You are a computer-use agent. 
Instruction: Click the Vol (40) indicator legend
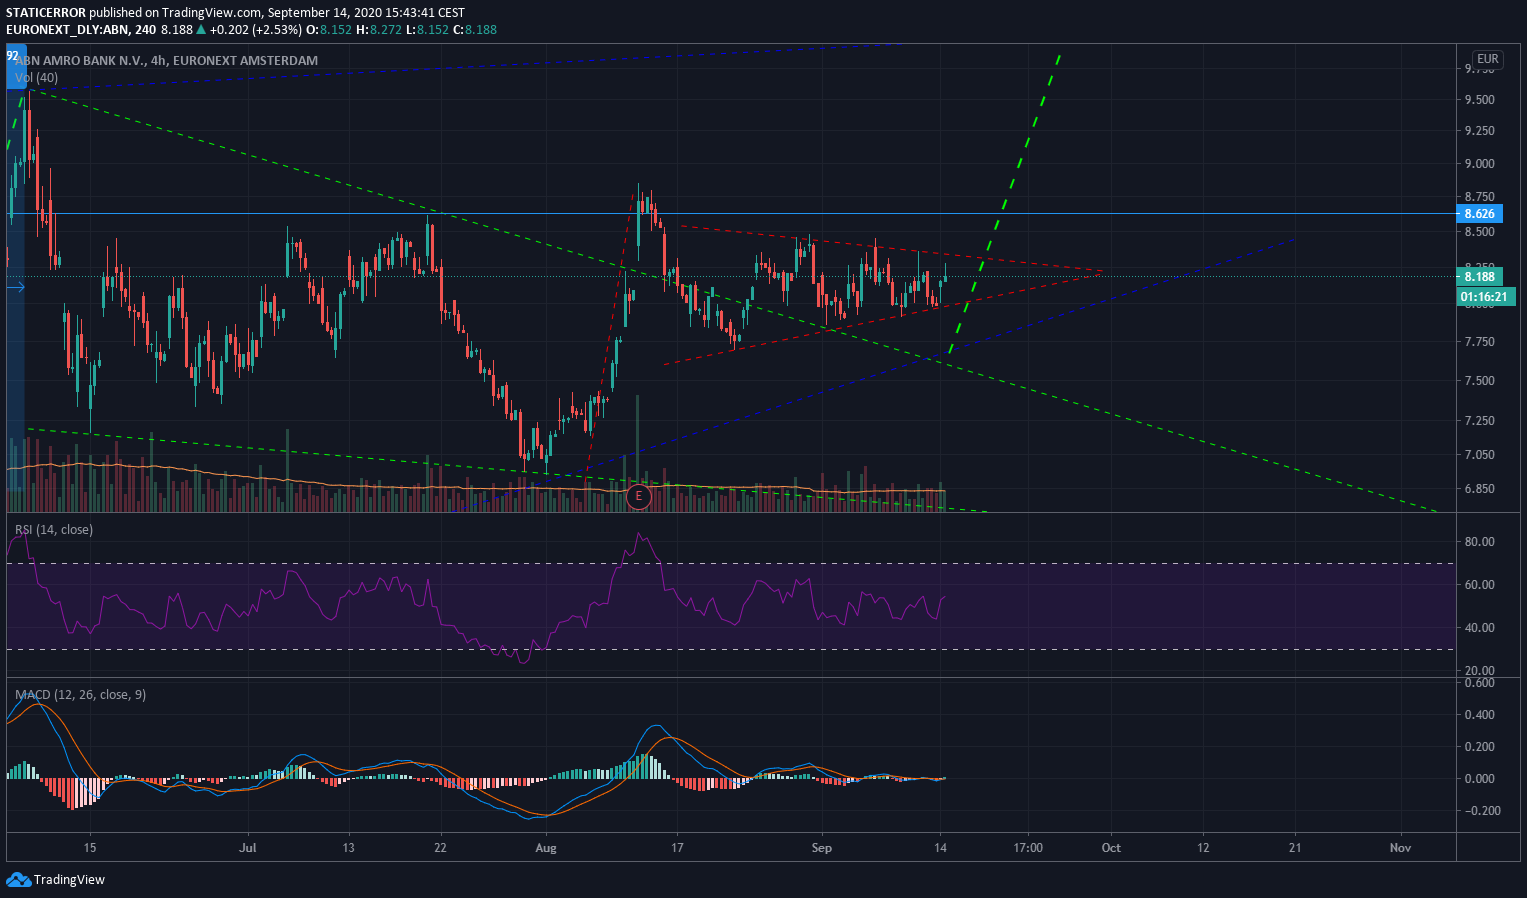[36, 78]
